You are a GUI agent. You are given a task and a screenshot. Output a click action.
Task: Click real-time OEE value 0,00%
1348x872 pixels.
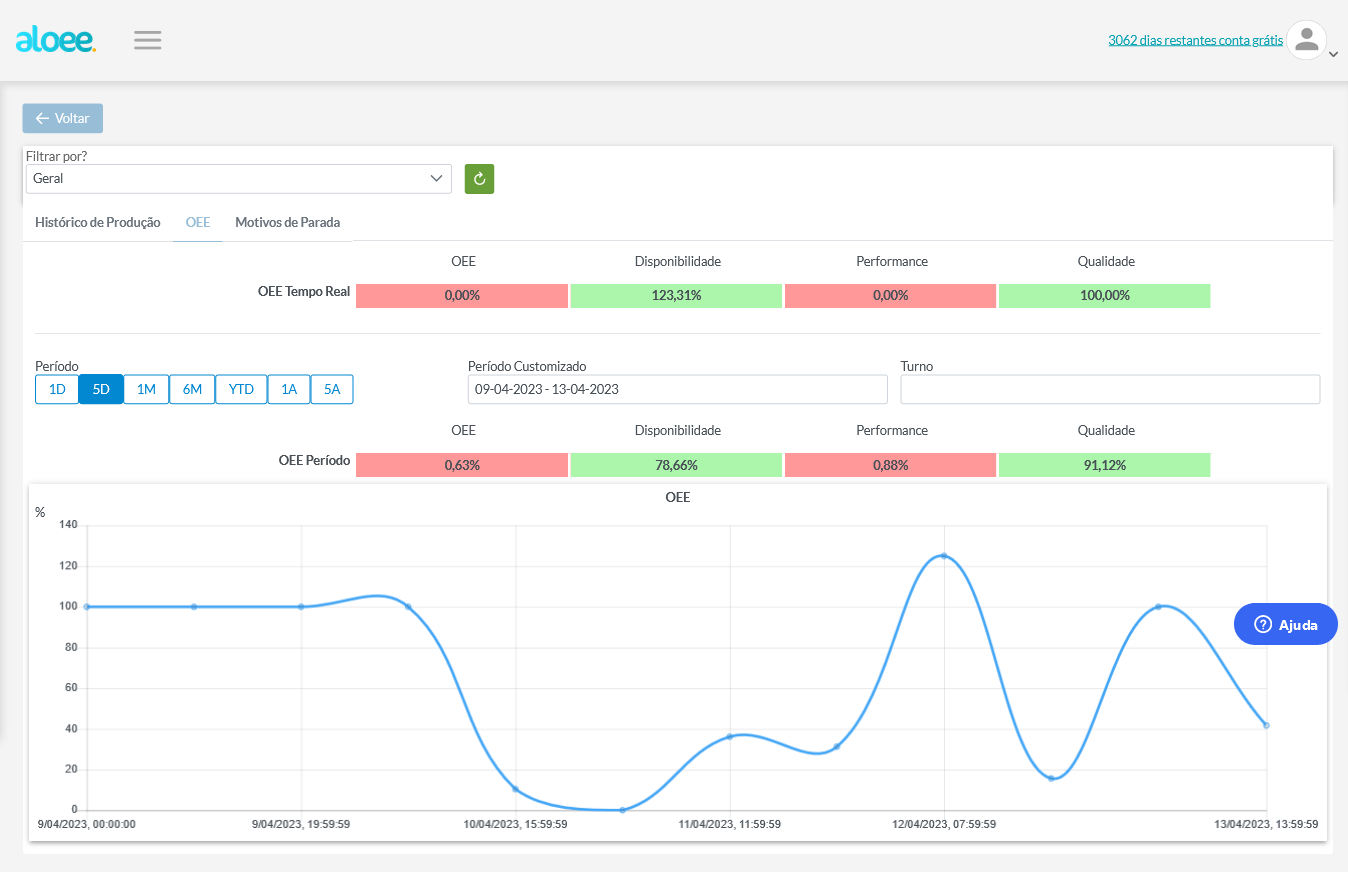[x=462, y=296]
